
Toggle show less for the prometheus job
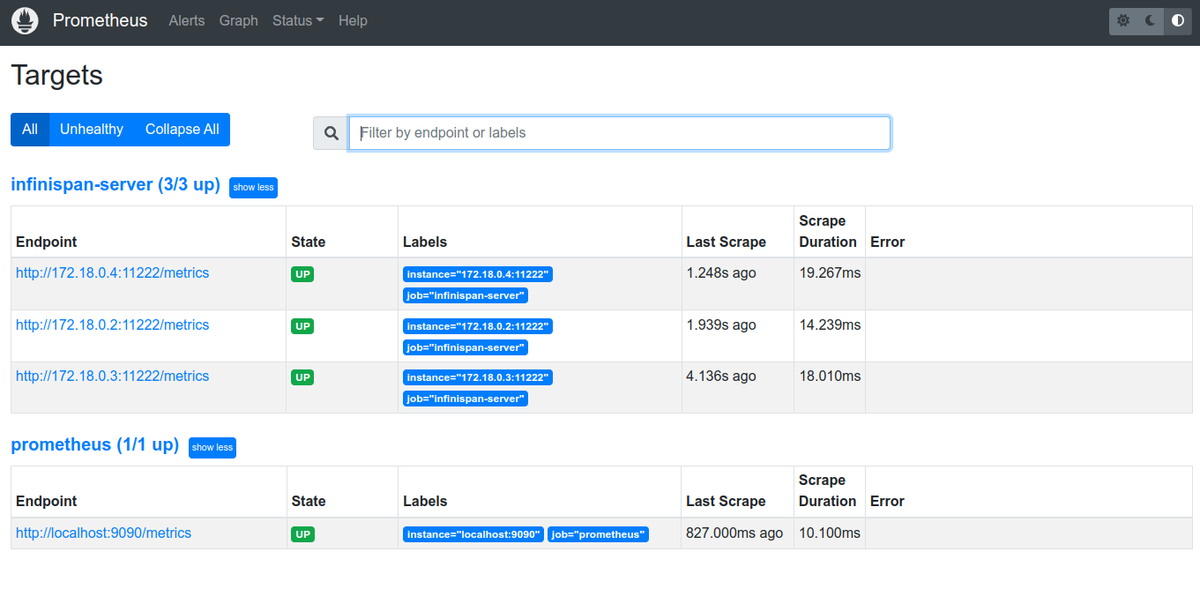(x=212, y=447)
